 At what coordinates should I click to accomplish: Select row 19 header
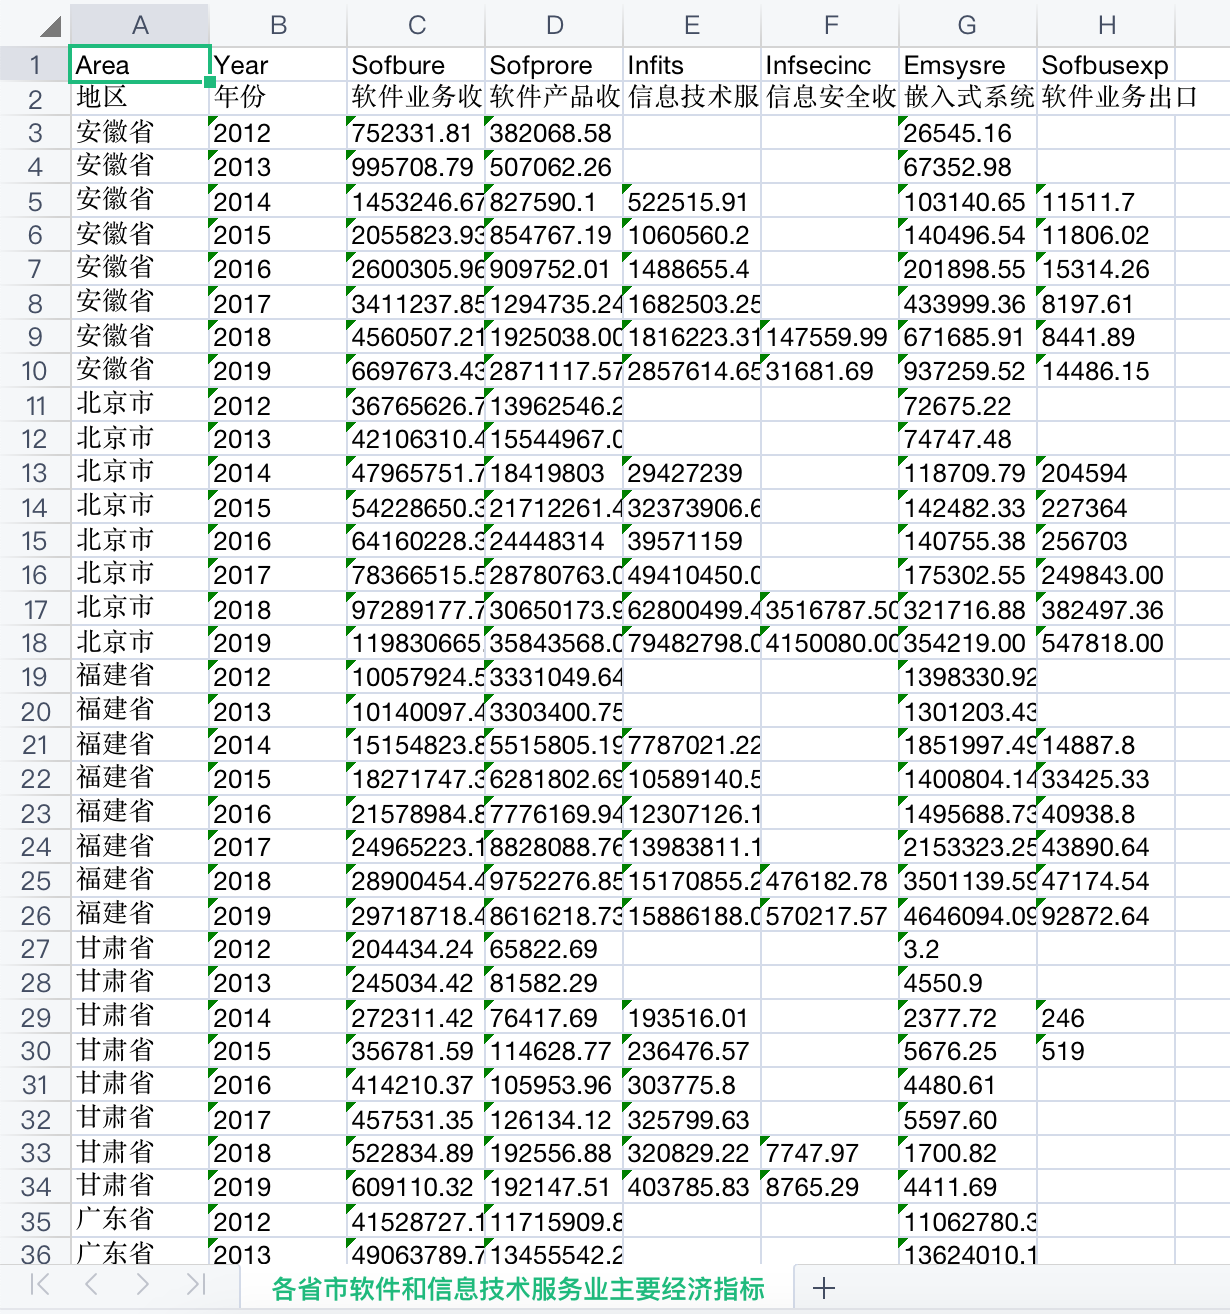[x=35, y=677]
